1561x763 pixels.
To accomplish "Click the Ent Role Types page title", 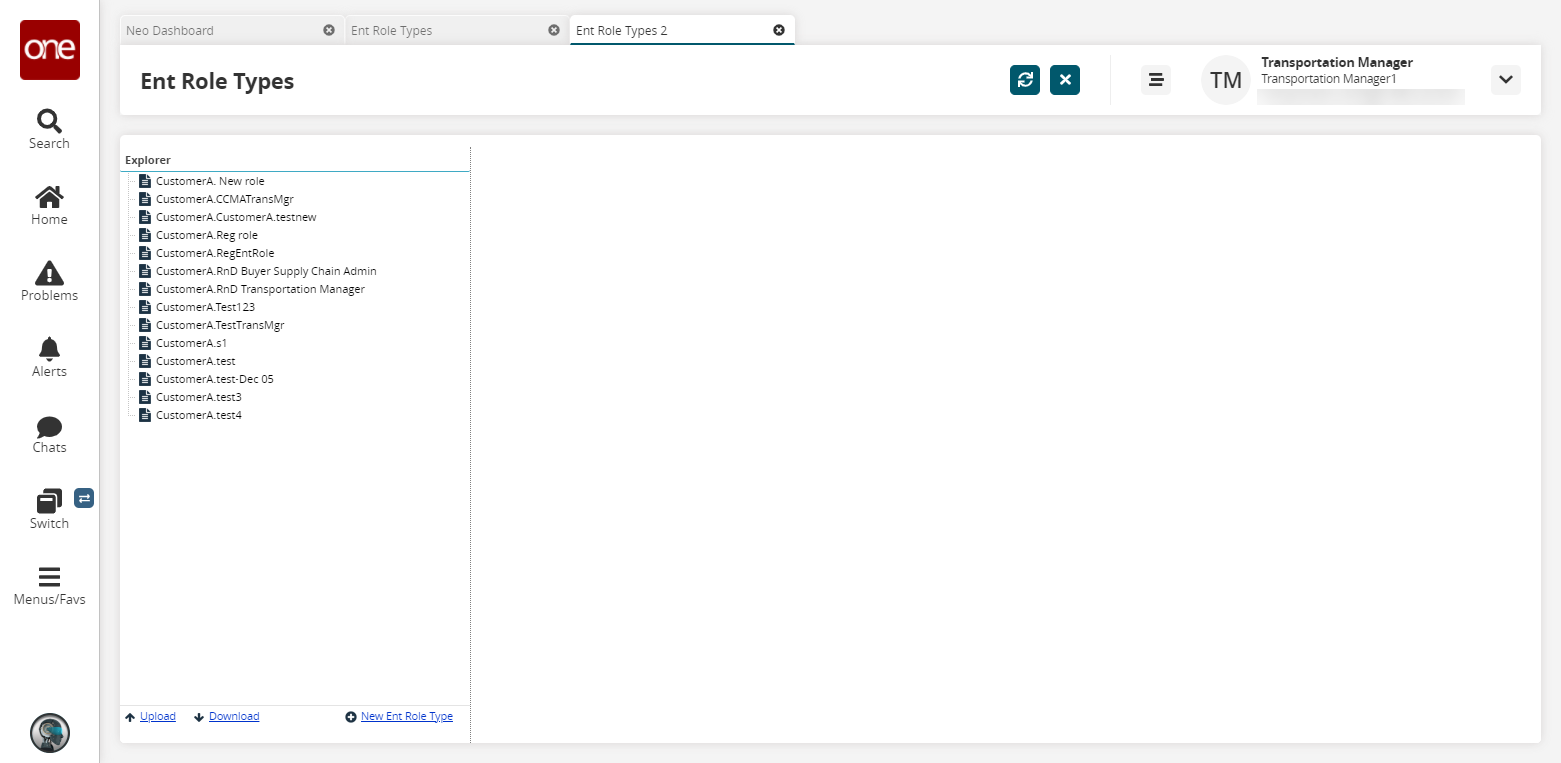I will [x=217, y=81].
